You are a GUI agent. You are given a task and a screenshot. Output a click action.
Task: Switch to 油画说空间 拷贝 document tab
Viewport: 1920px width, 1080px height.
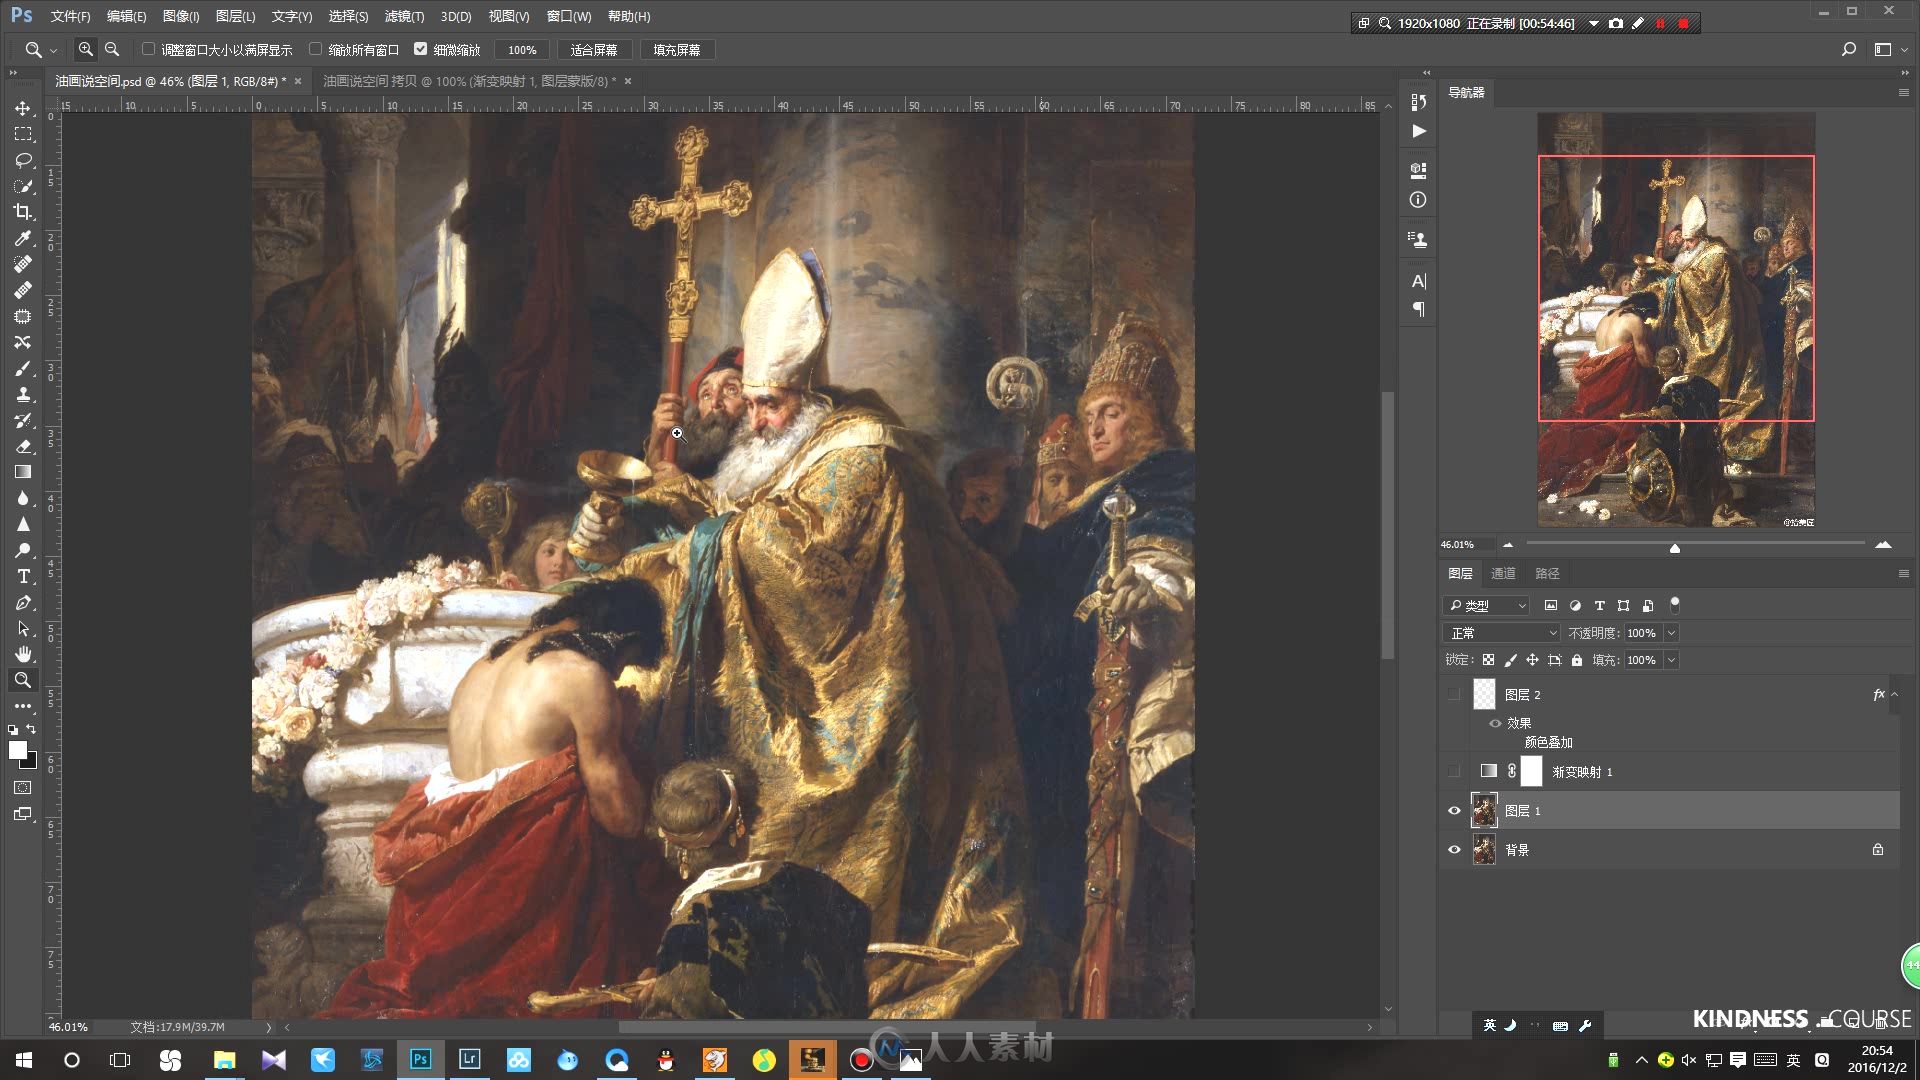click(x=469, y=81)
